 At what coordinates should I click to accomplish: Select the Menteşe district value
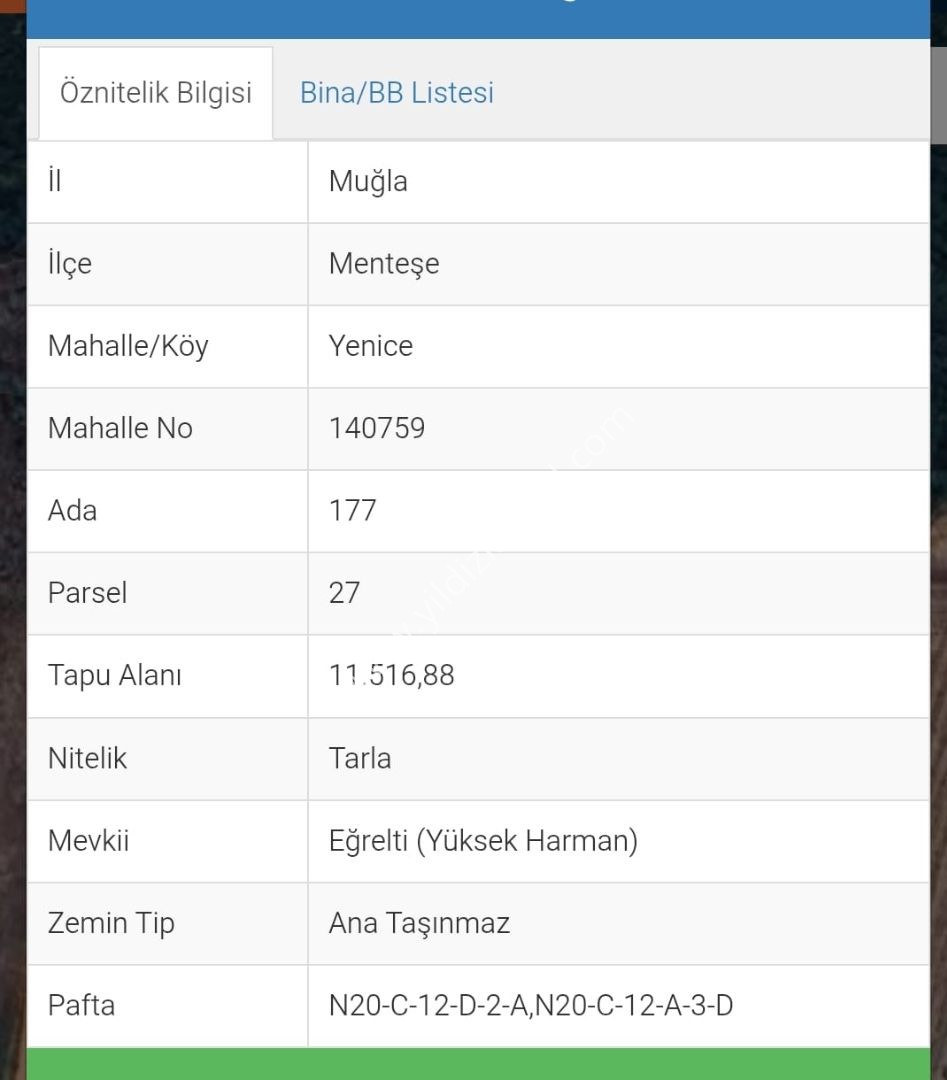384,264
